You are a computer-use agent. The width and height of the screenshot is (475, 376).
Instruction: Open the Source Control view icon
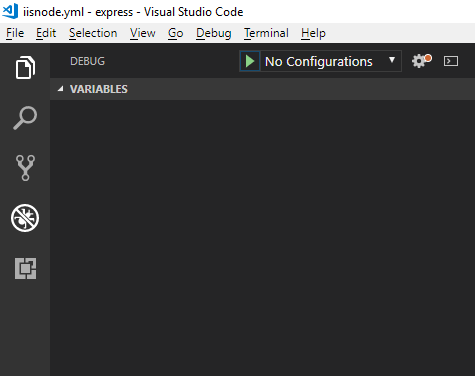point(25,168)
